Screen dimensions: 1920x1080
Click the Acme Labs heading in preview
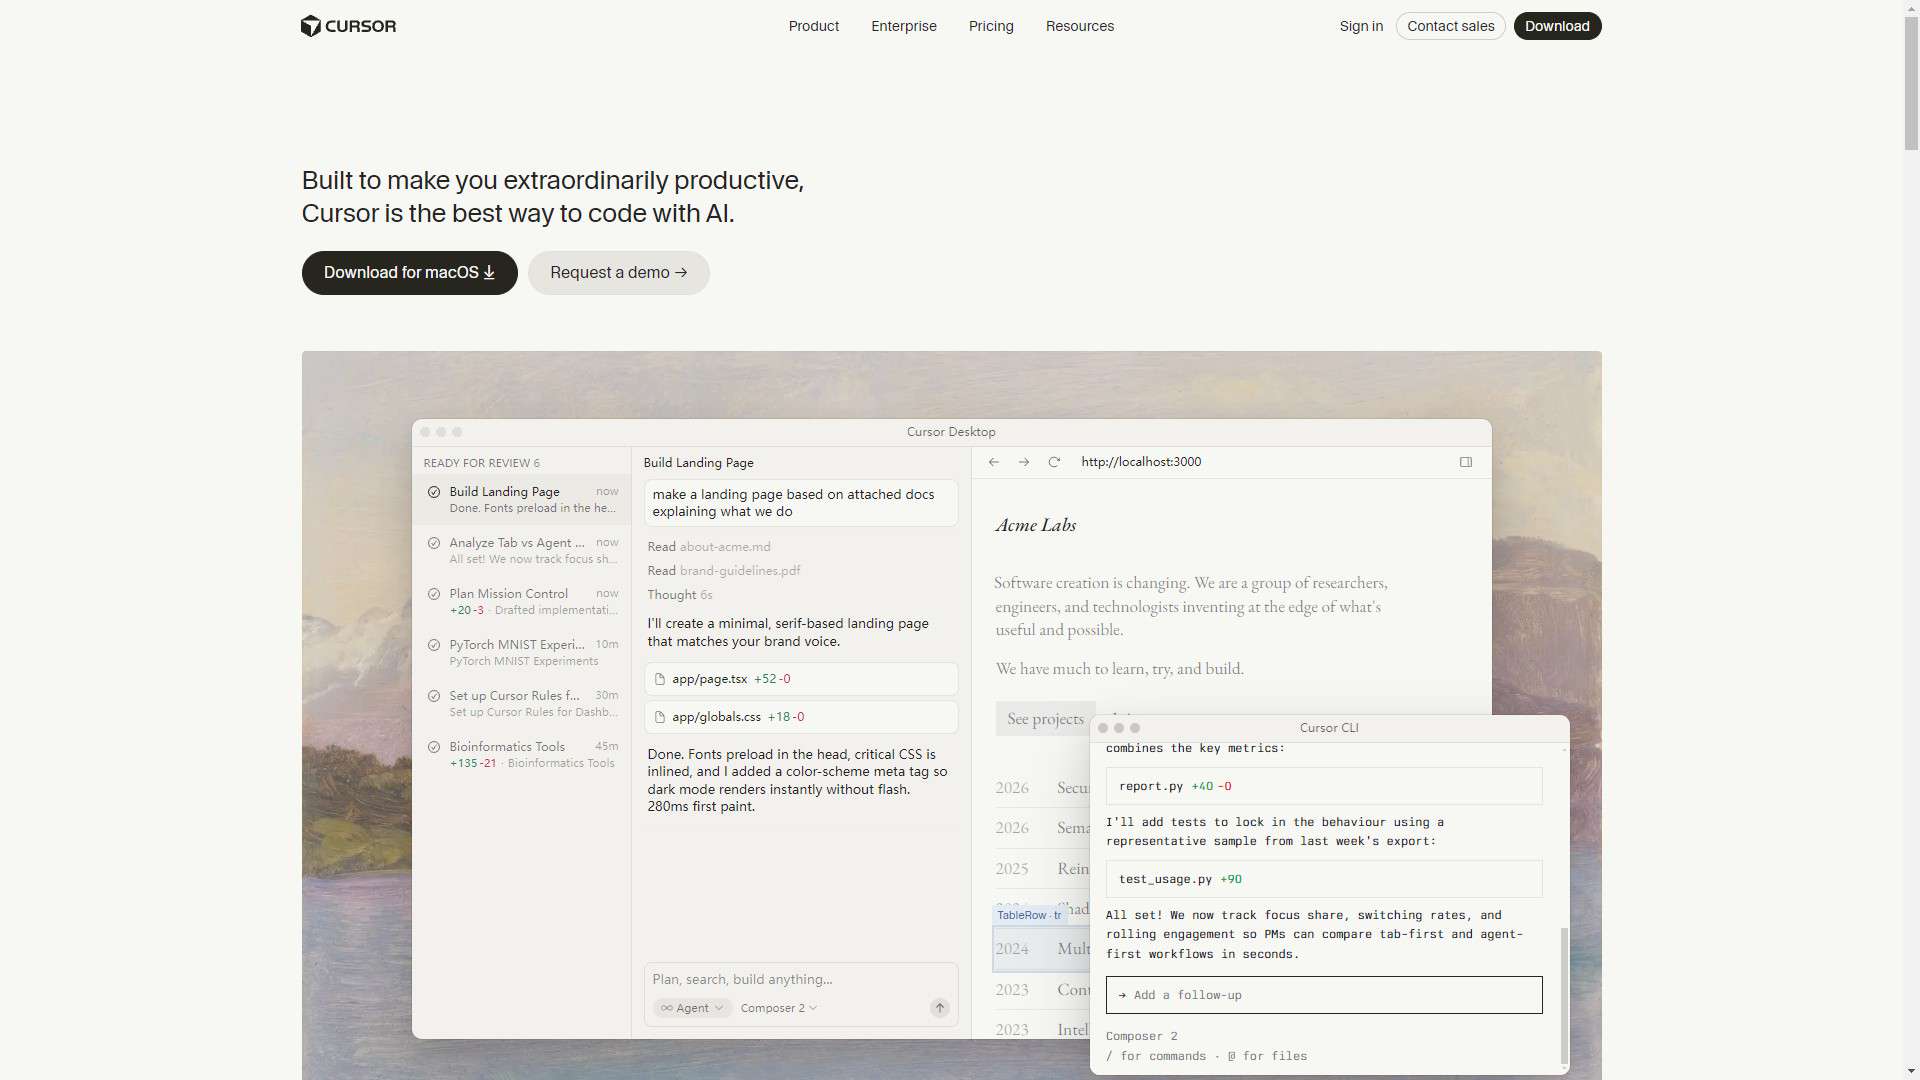1035,525
